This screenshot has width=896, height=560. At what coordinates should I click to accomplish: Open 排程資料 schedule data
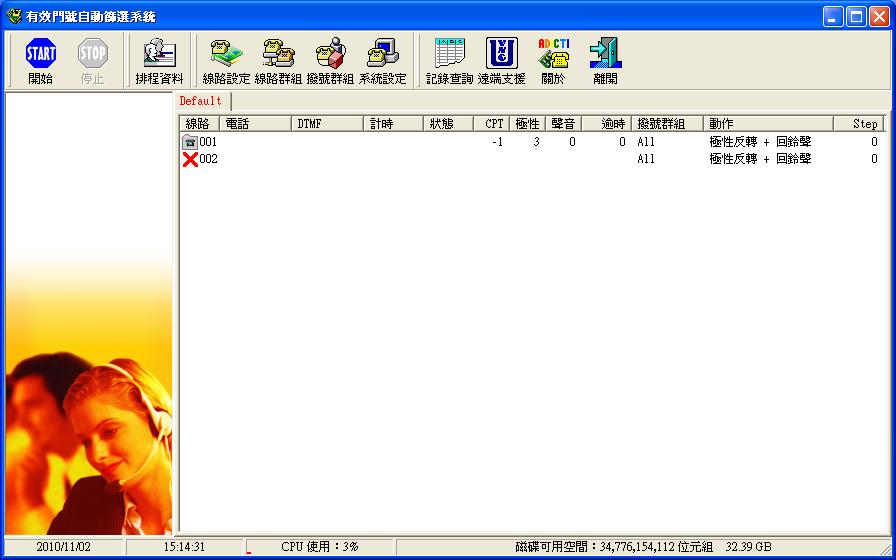click(x=159, y=61)
